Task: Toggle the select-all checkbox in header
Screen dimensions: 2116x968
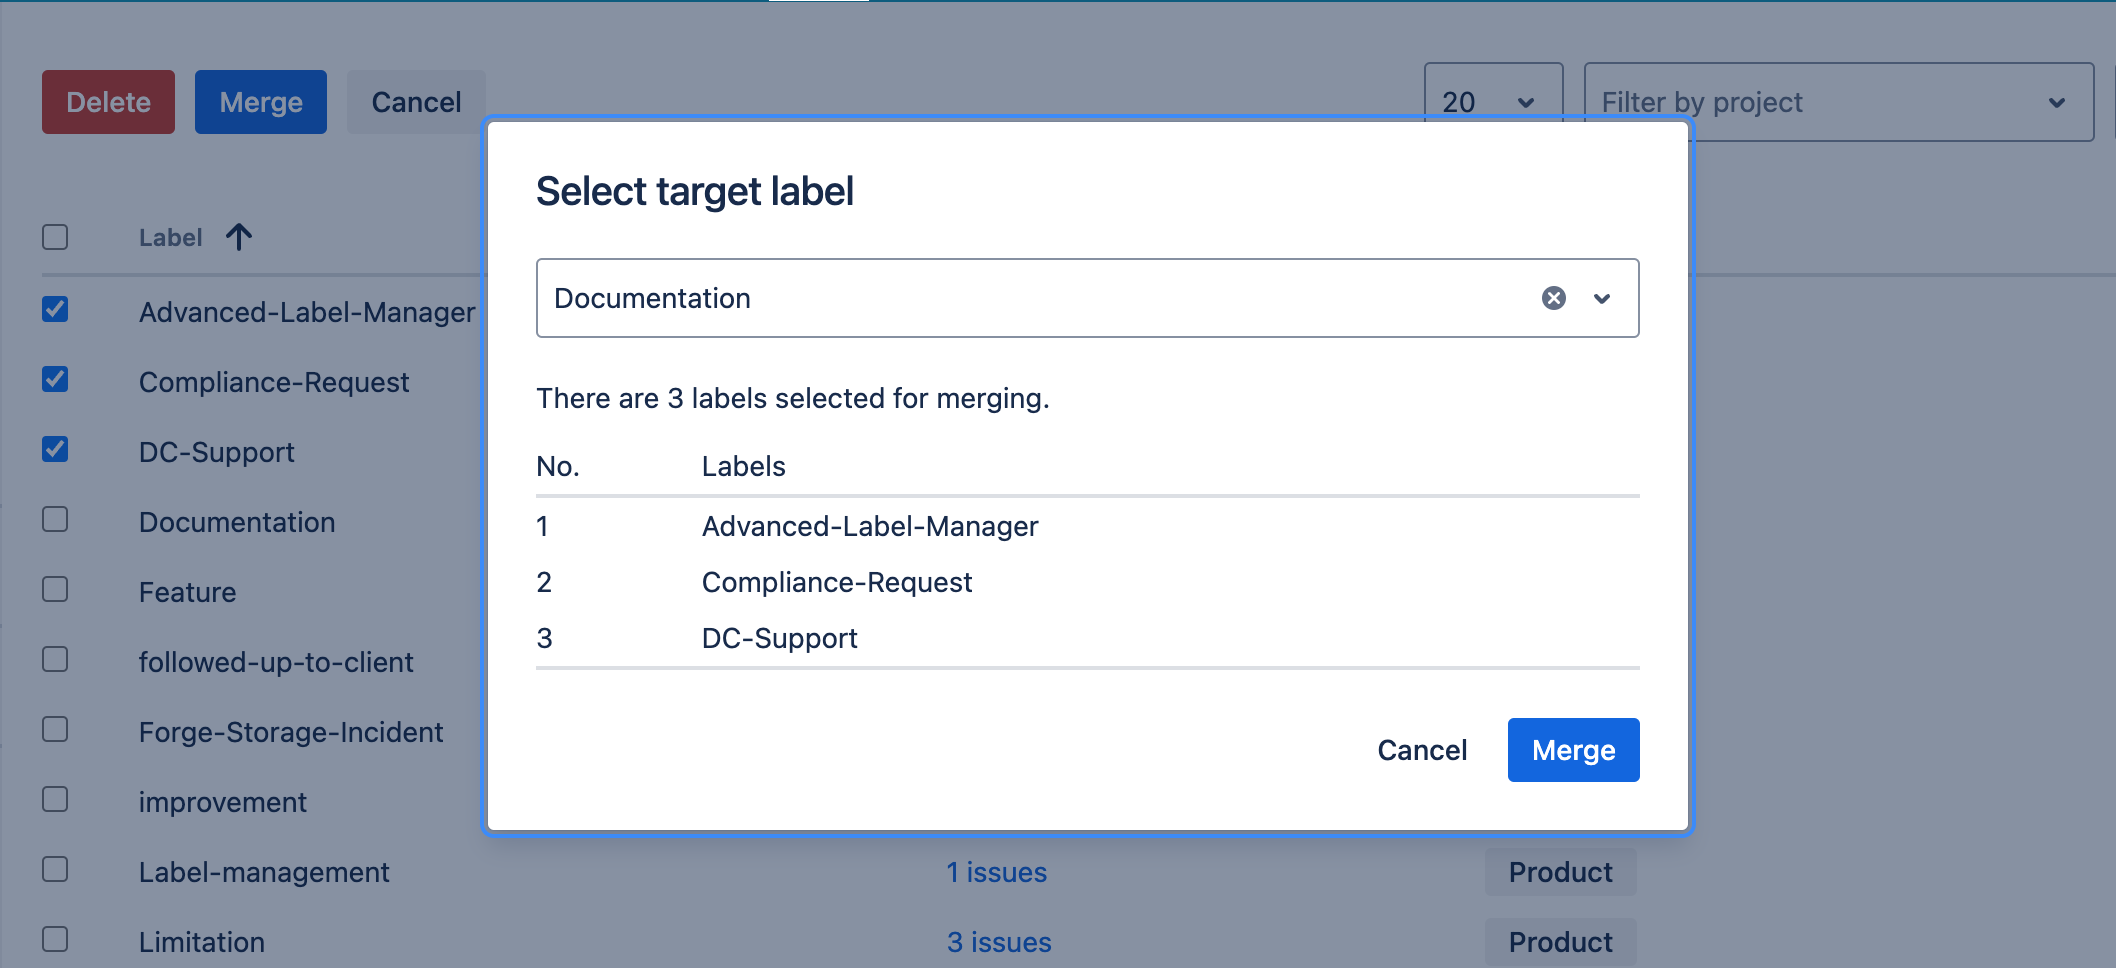Action: pos(55,237)
